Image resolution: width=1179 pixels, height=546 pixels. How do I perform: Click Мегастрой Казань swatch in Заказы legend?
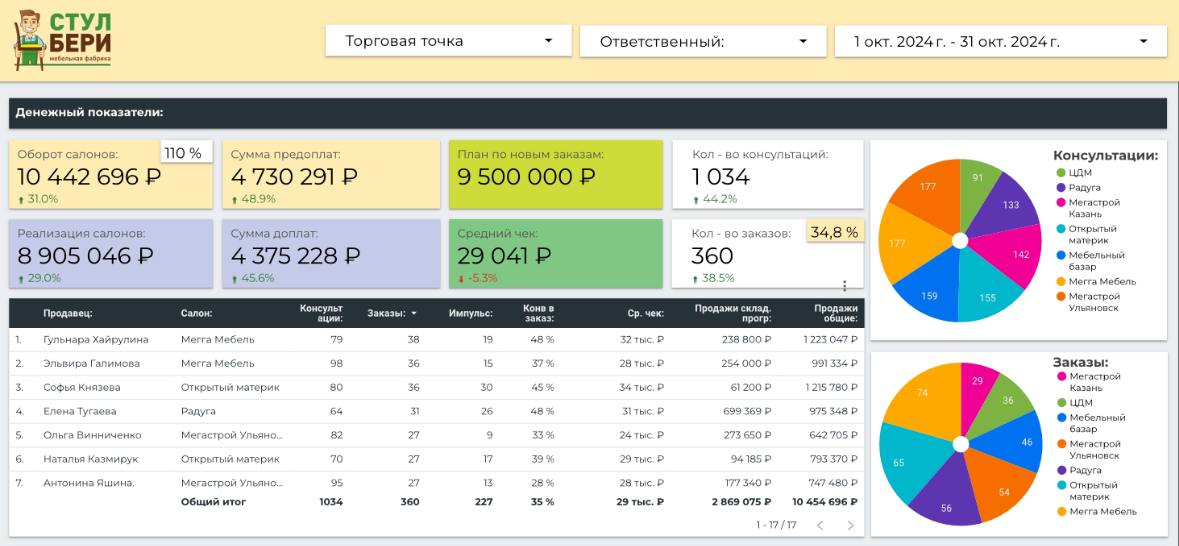(1062, 376)
